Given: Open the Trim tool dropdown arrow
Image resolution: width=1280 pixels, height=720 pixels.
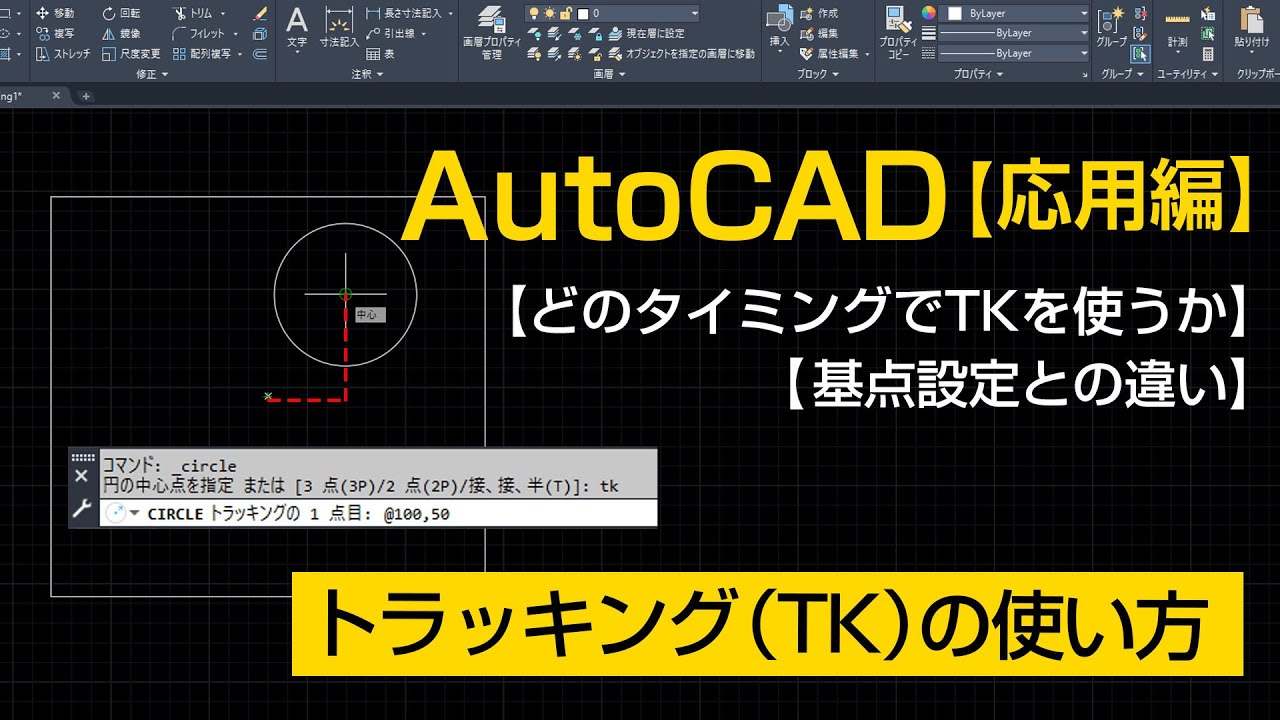Looking at the screenshot, I should coord(222,14).
